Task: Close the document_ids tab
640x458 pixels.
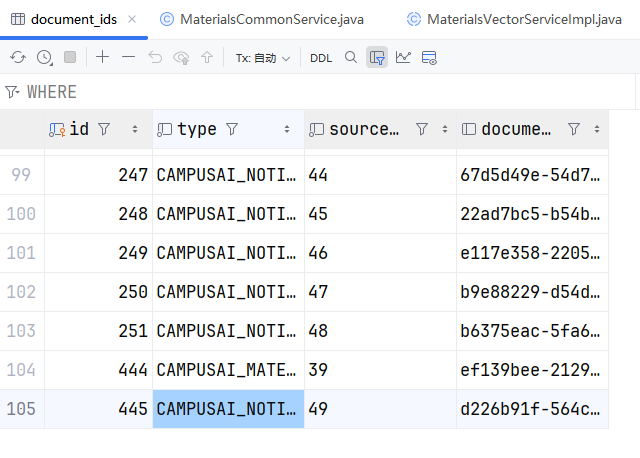Action: pyautogui.click(x=132, y=19)
